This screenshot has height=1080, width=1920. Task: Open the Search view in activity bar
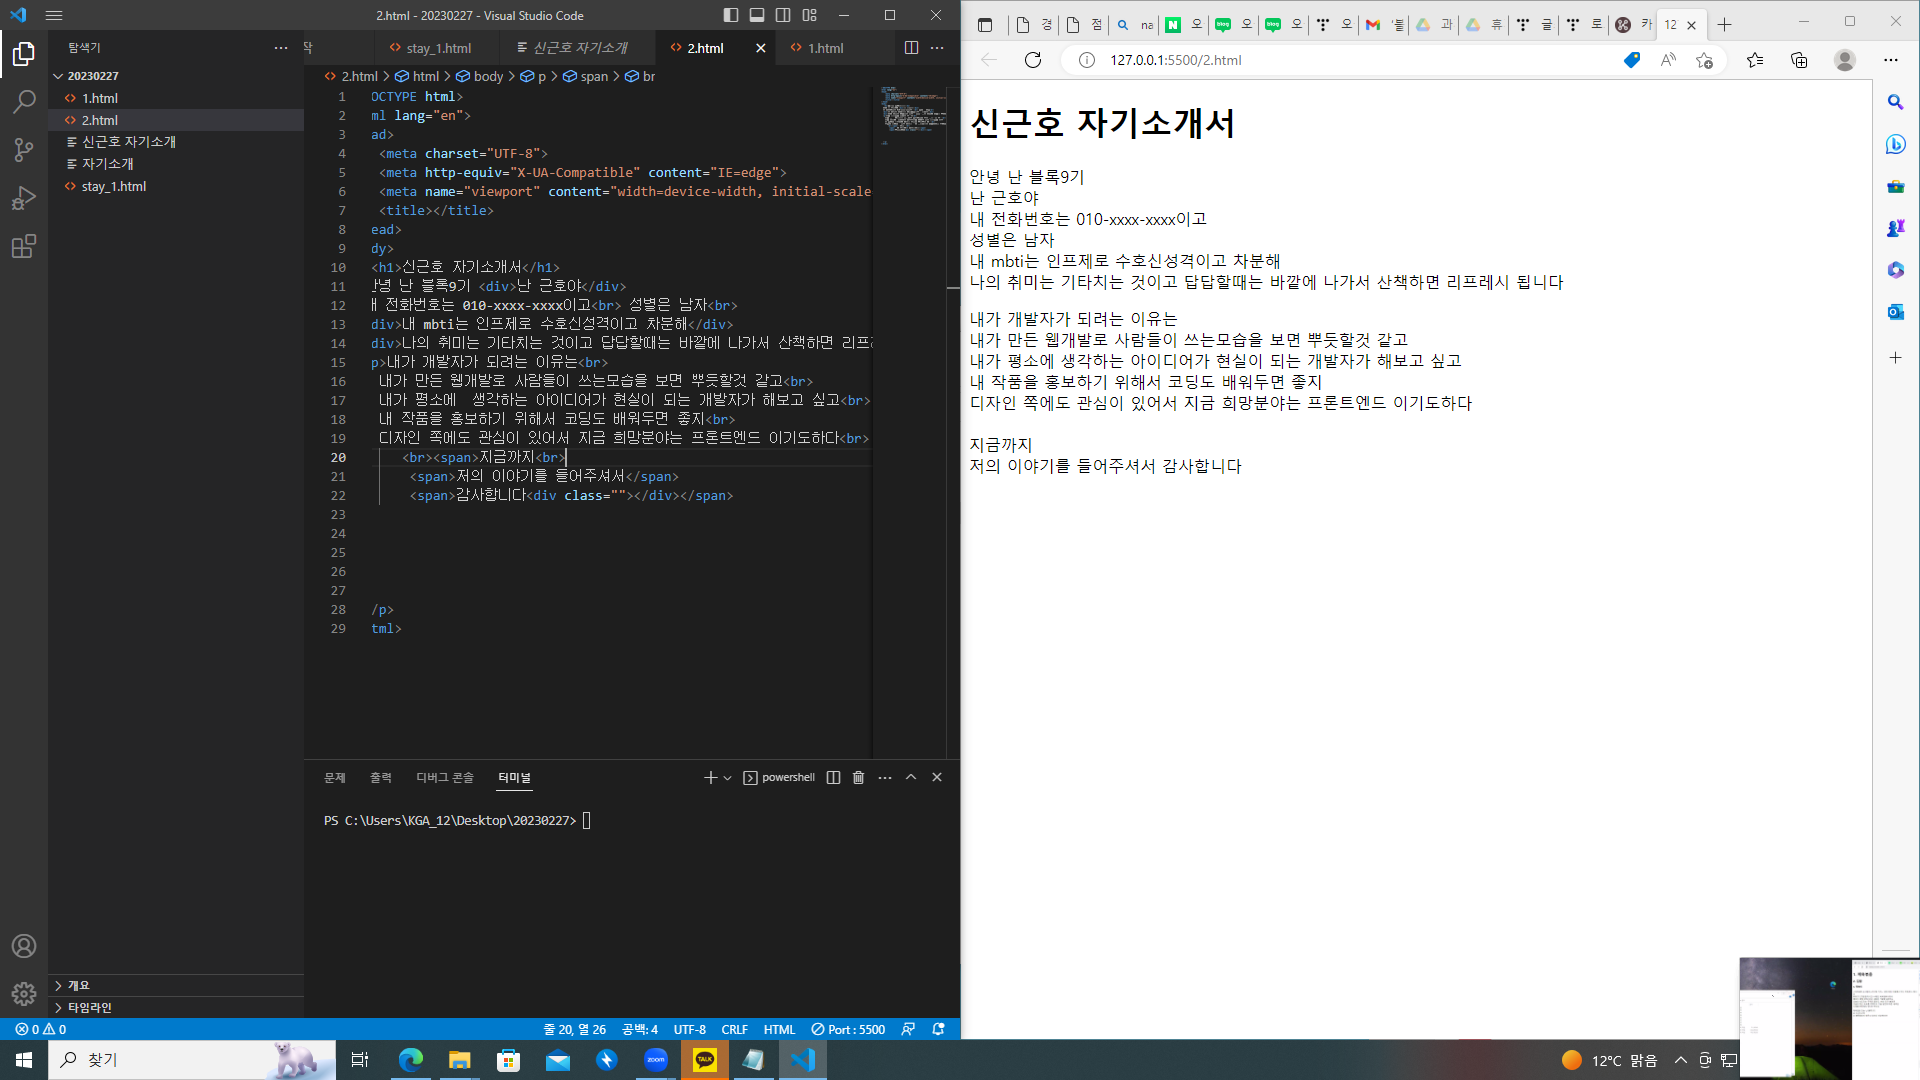24,101
